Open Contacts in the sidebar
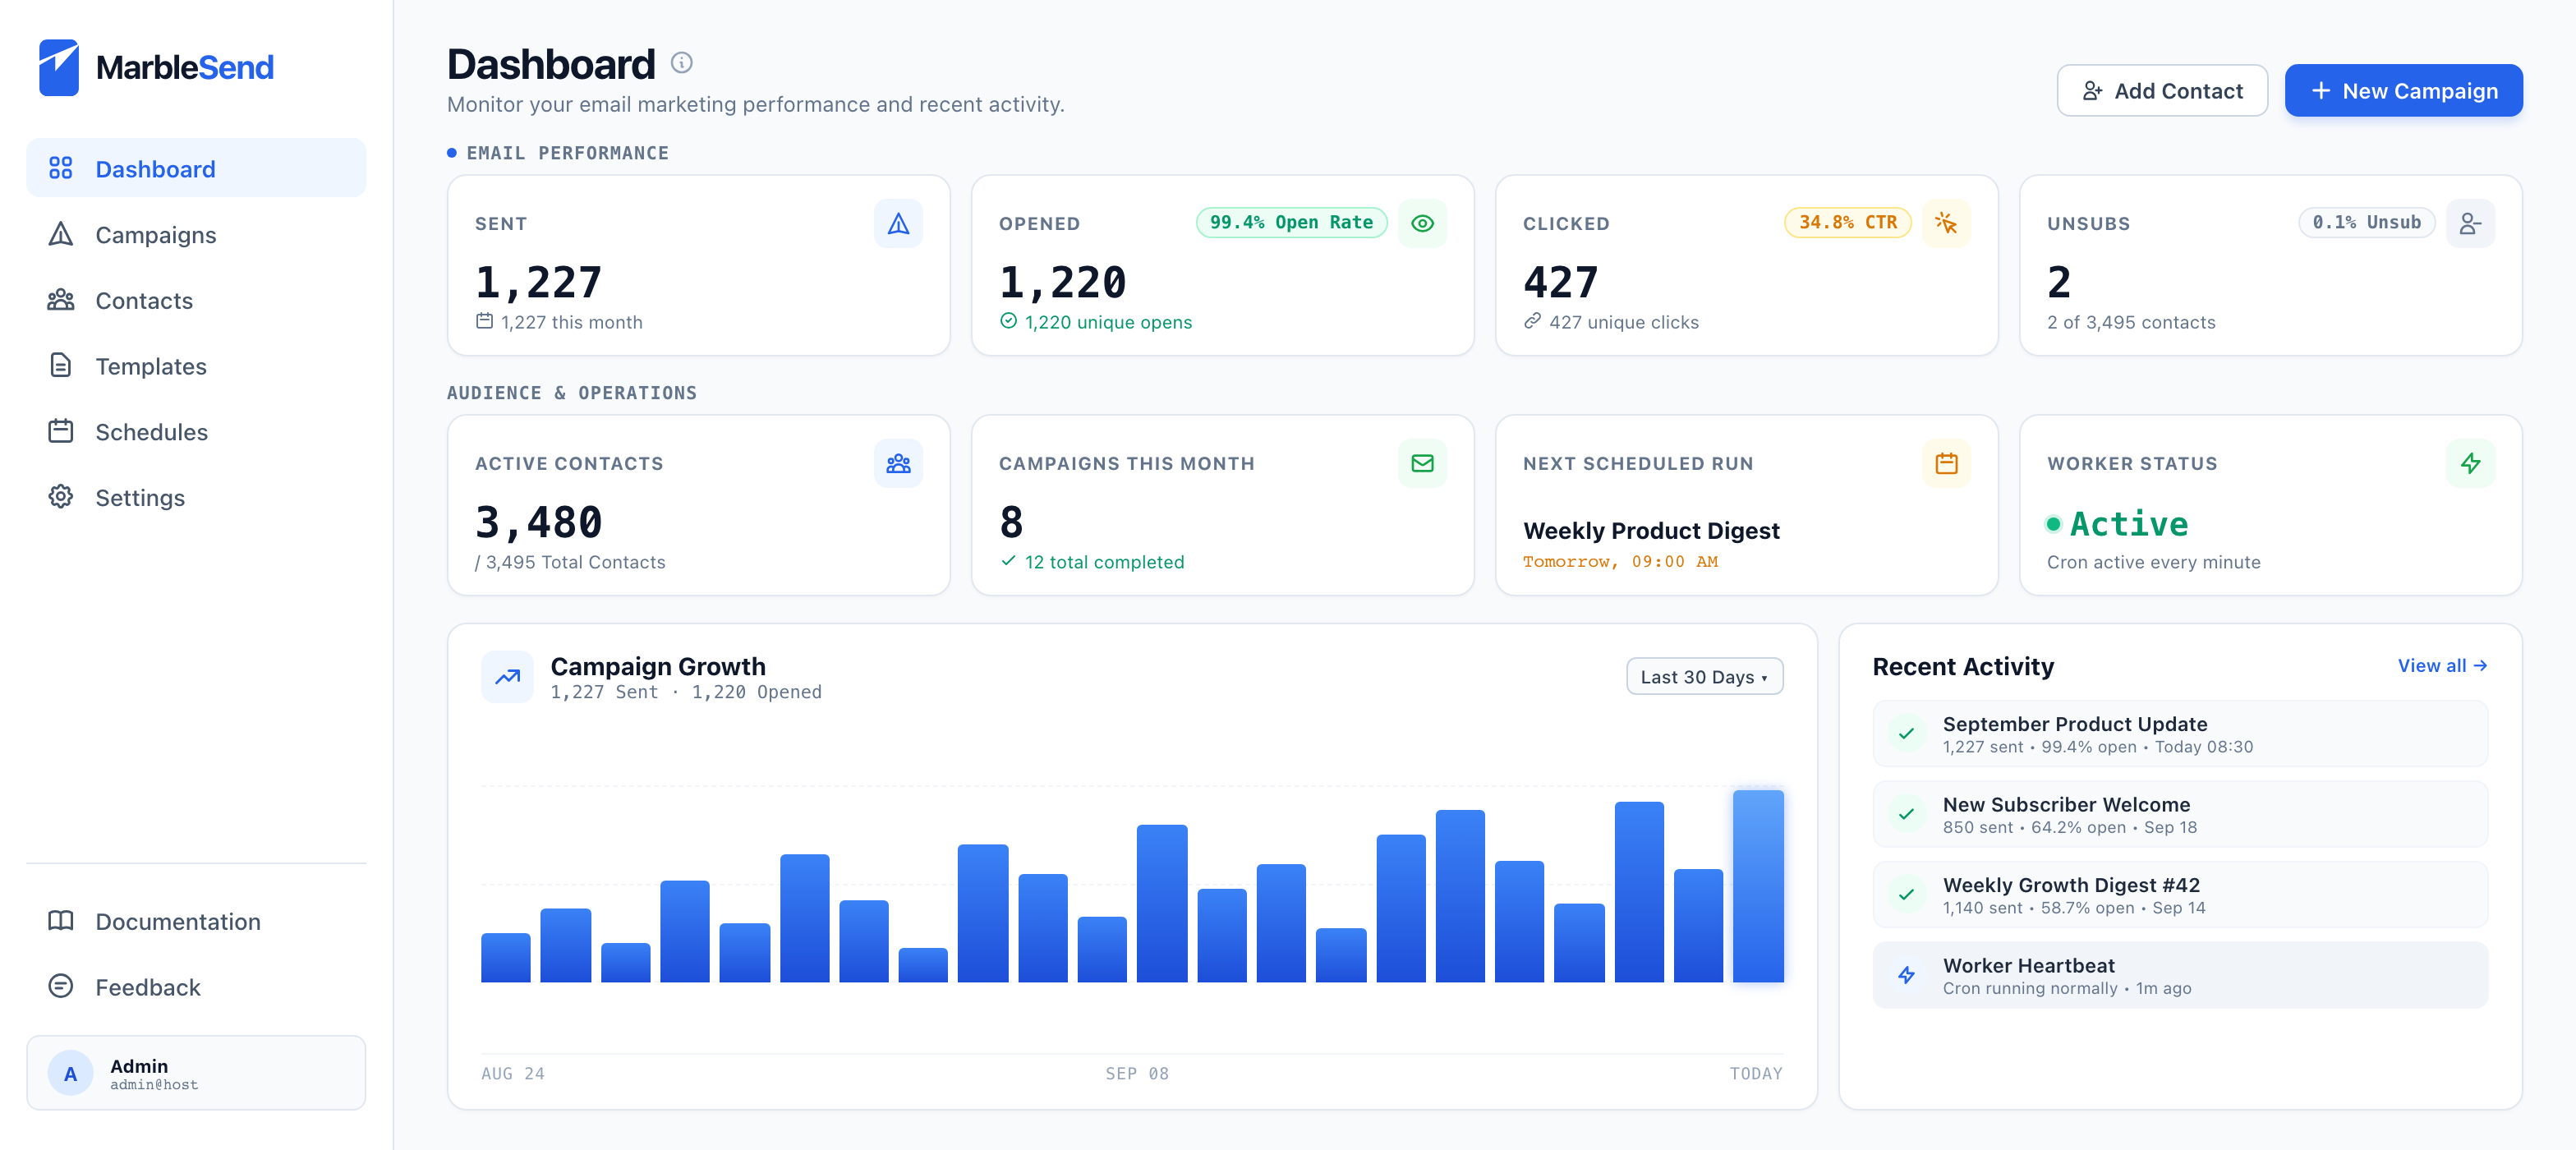The width and height of the screenshot is (2576, 1150). coord(196,300)
